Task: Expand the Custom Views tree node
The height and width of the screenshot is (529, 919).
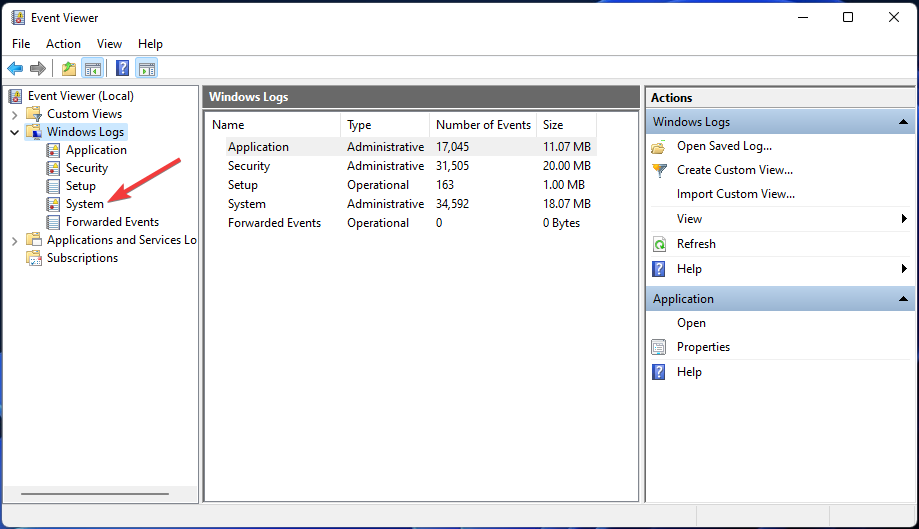Action: pyautogui.click(x=14, y=114)
